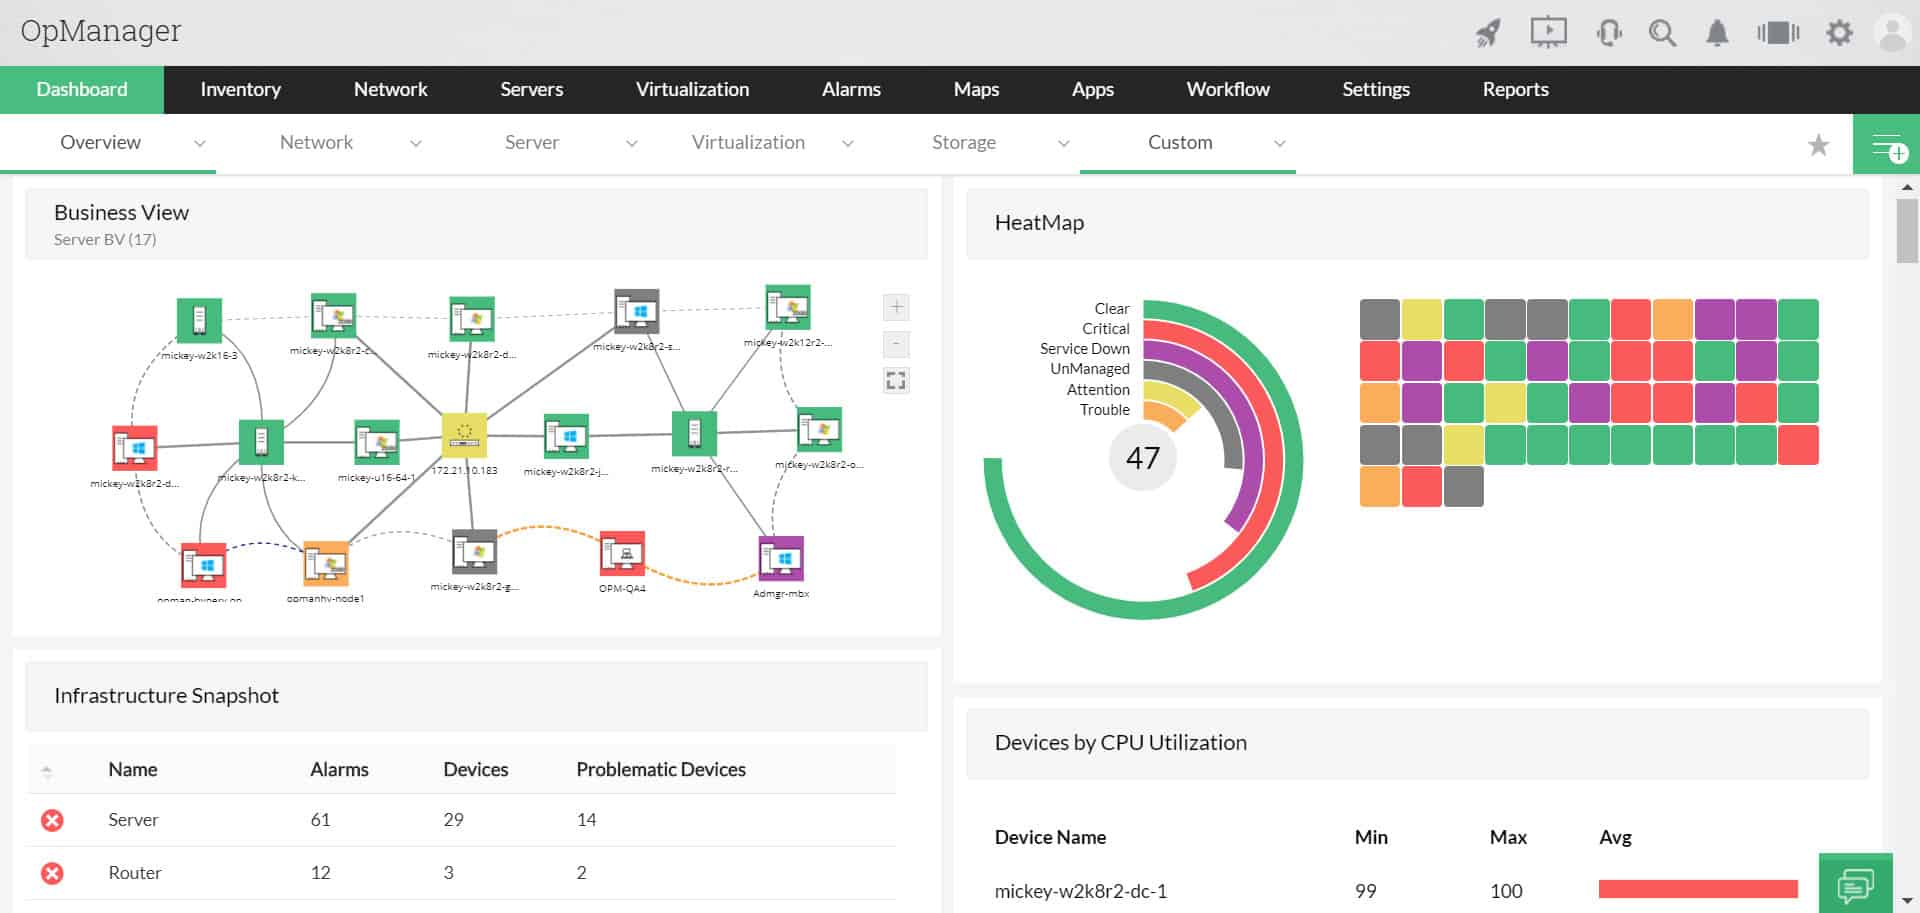
Task: Open the user profile avatar
Action: pyautogui.click(x=1893, y=33)
